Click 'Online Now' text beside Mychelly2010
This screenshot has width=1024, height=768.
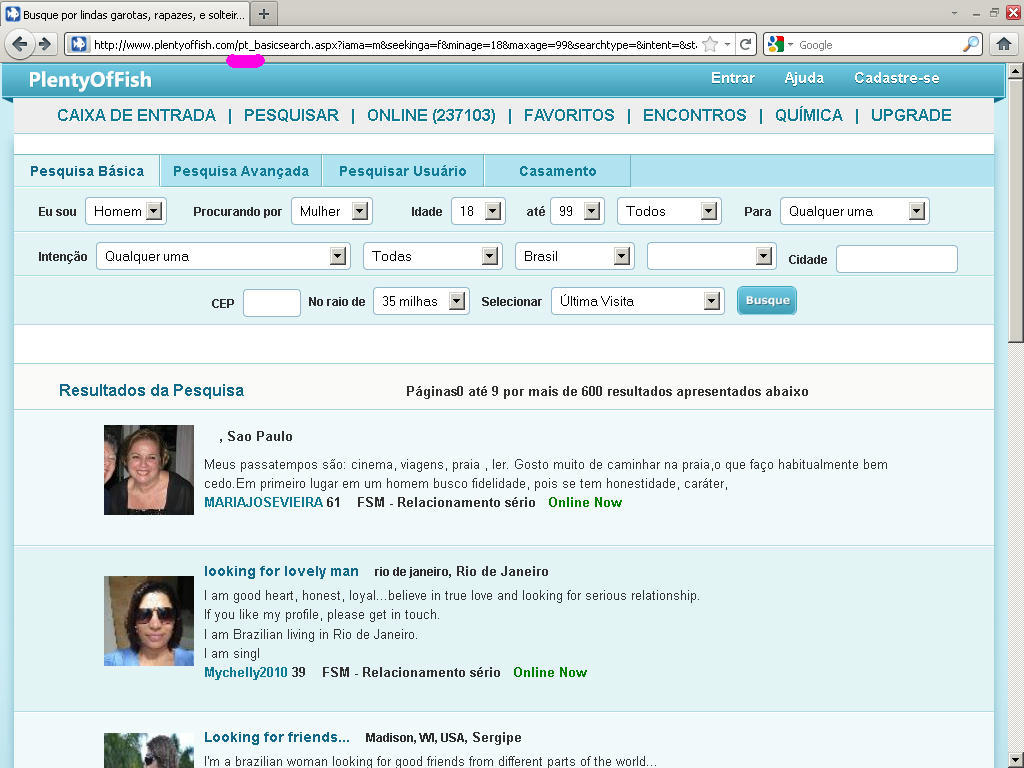coord(550,673)
